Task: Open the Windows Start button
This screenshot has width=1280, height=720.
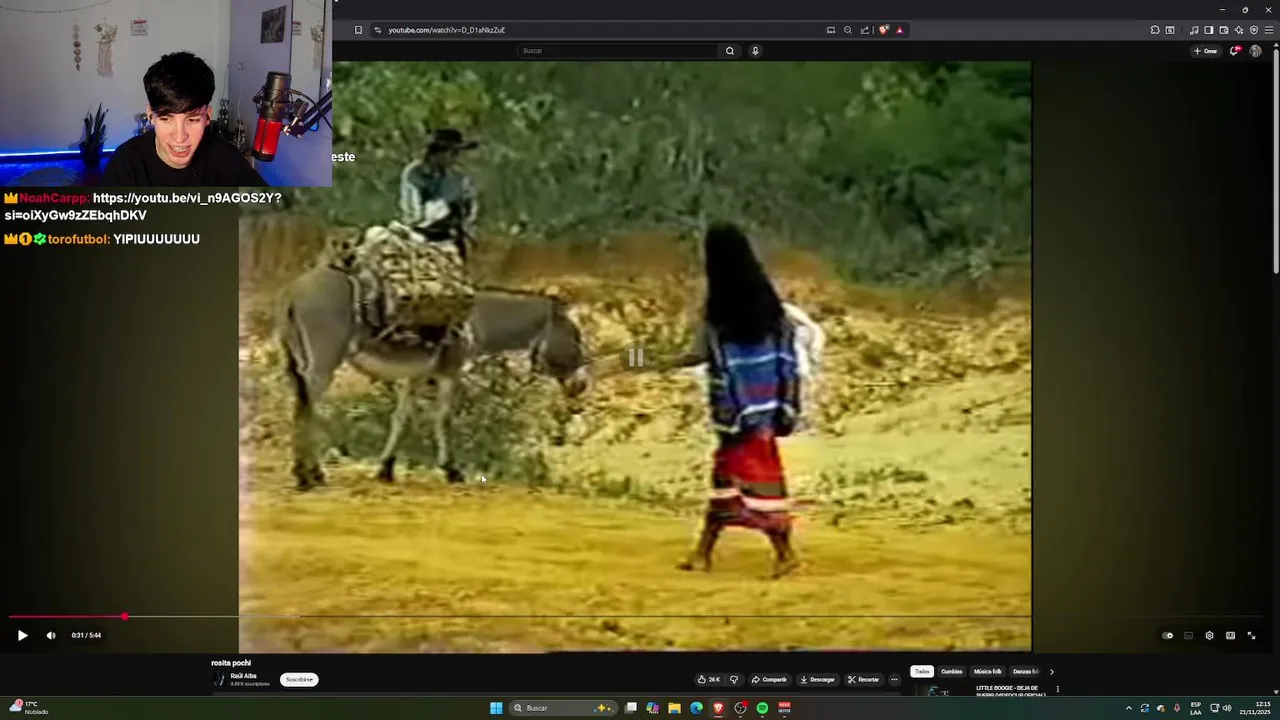Action: pos(496,708)
